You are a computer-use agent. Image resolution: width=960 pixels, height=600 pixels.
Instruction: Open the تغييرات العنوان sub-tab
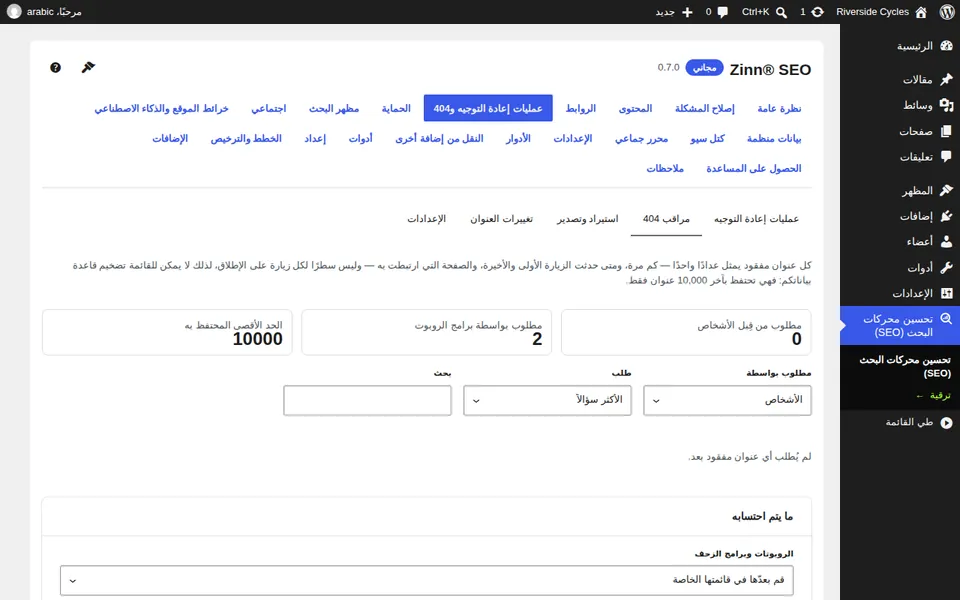pyautogui.click(x=501, y=219)
